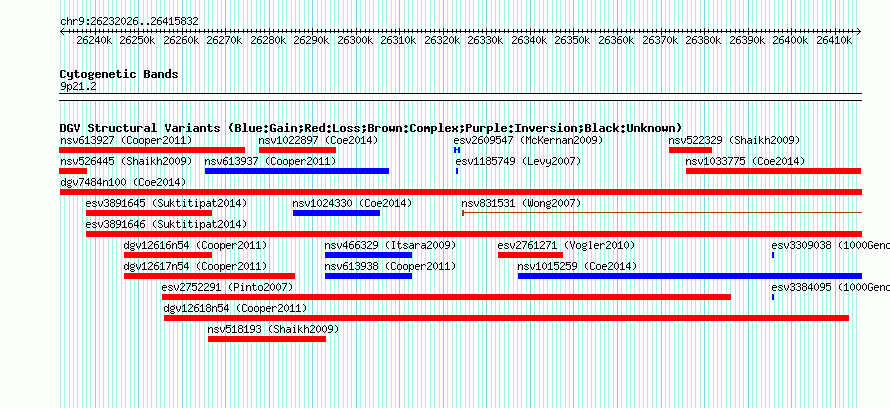
Task: Select the nsv1015259 (Coe2014) label
Action: pyautogui.click(x=577, y=266)
